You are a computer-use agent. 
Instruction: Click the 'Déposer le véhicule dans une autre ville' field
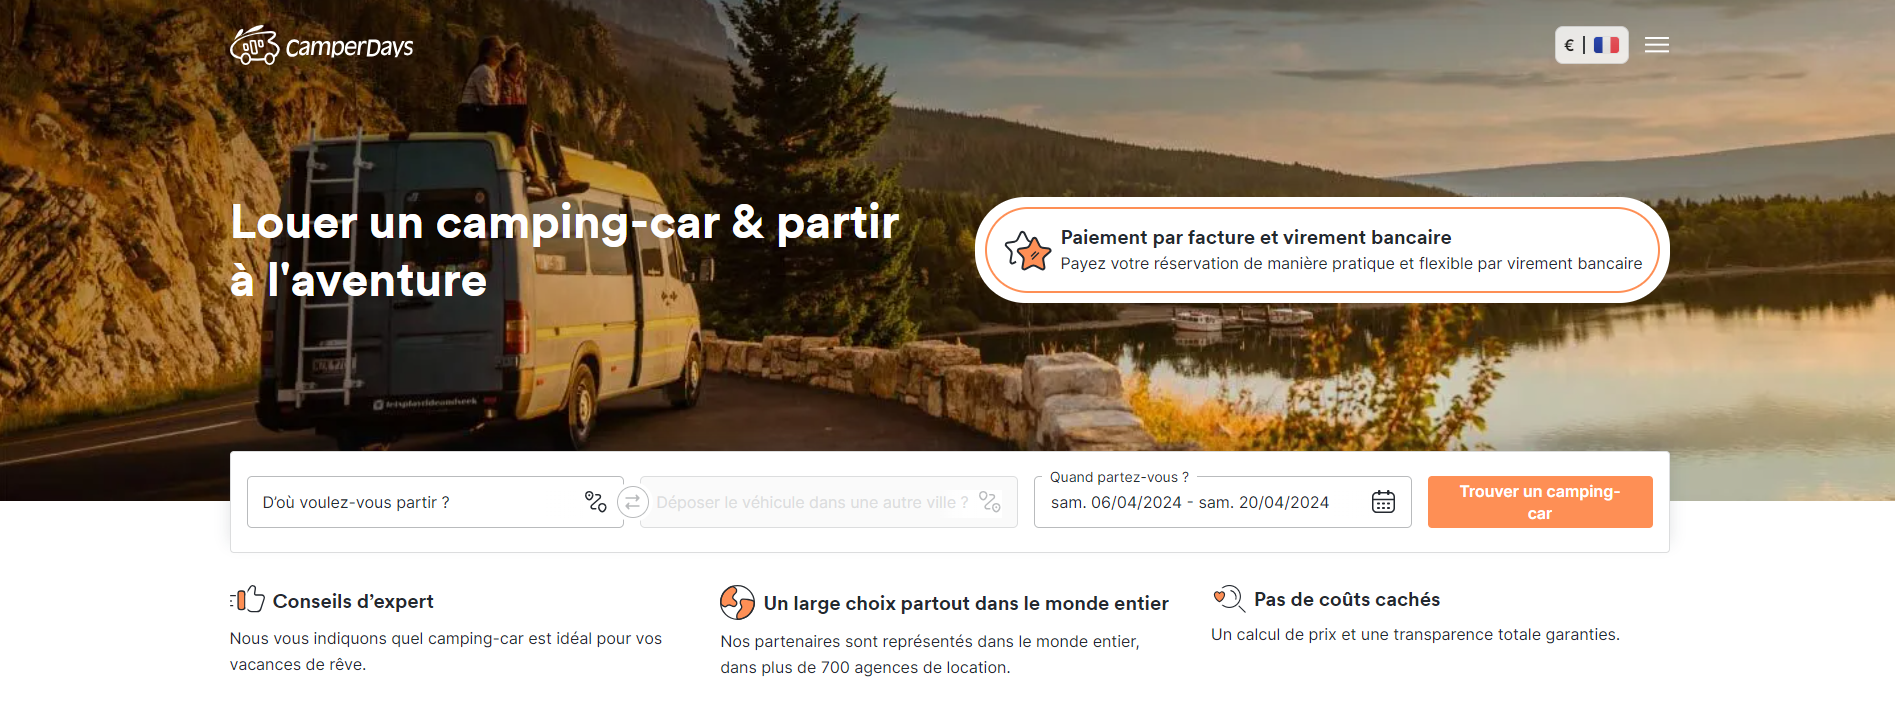(x=828, y=502)
